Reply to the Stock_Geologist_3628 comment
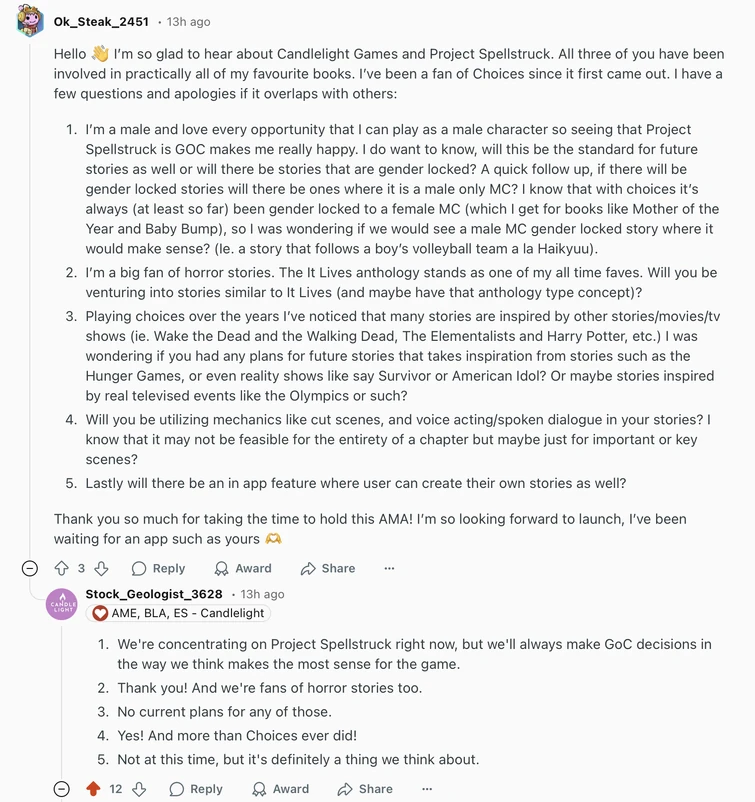Viewport: 755px width, 802px height. pos(197,789)
